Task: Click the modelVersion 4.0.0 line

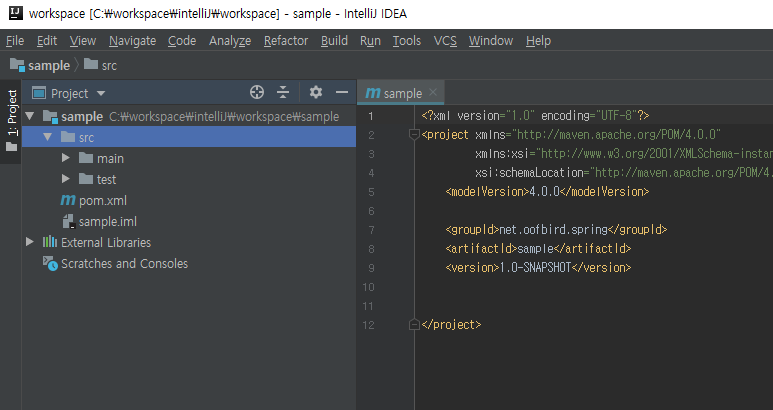Action: pyautogui.click(x=547, y=192)
